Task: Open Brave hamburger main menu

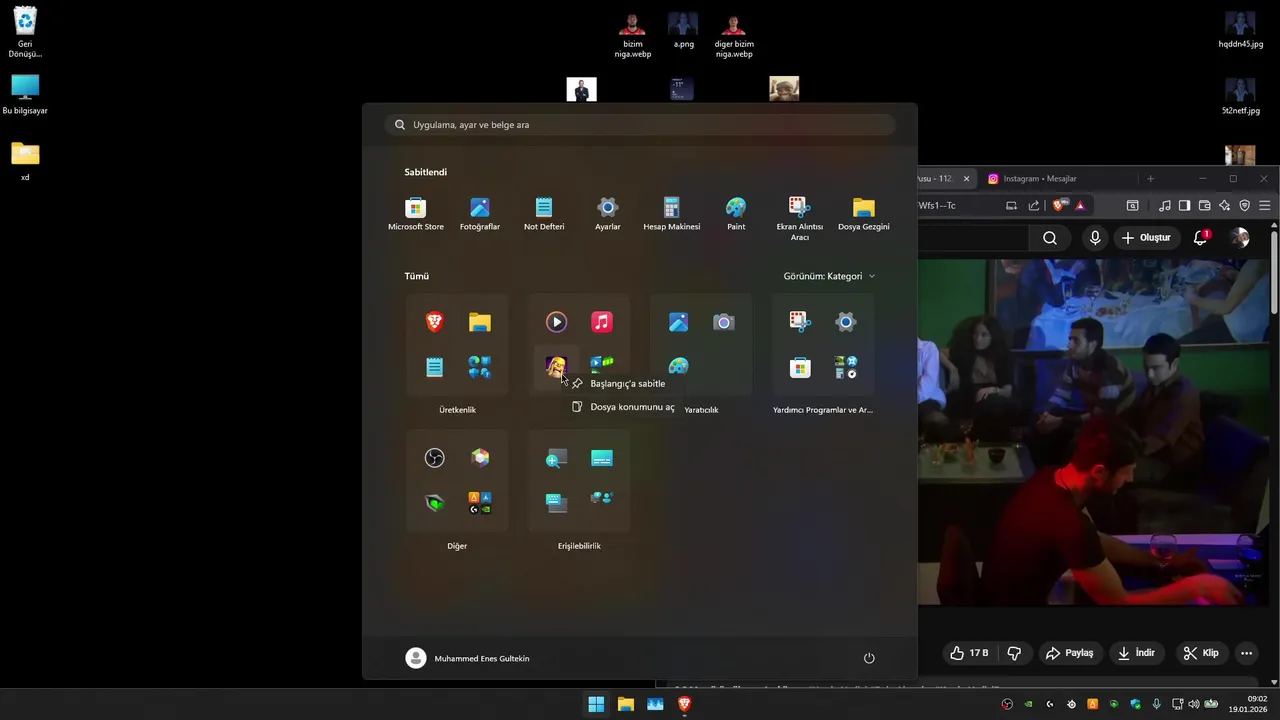Action: point(1265,206)
